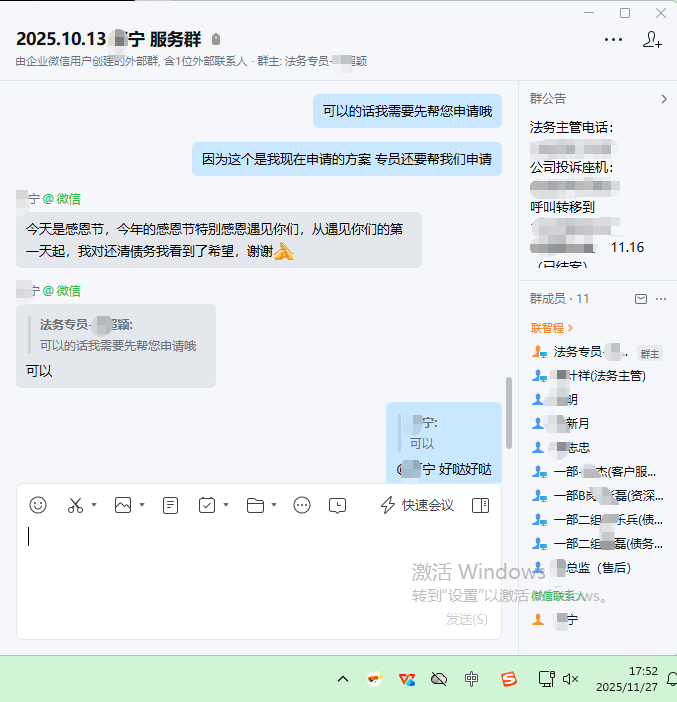Toggle the side panel layout icon
Image resolution: width=677 pixels, height=702 pixels.
tap(481, 505)
